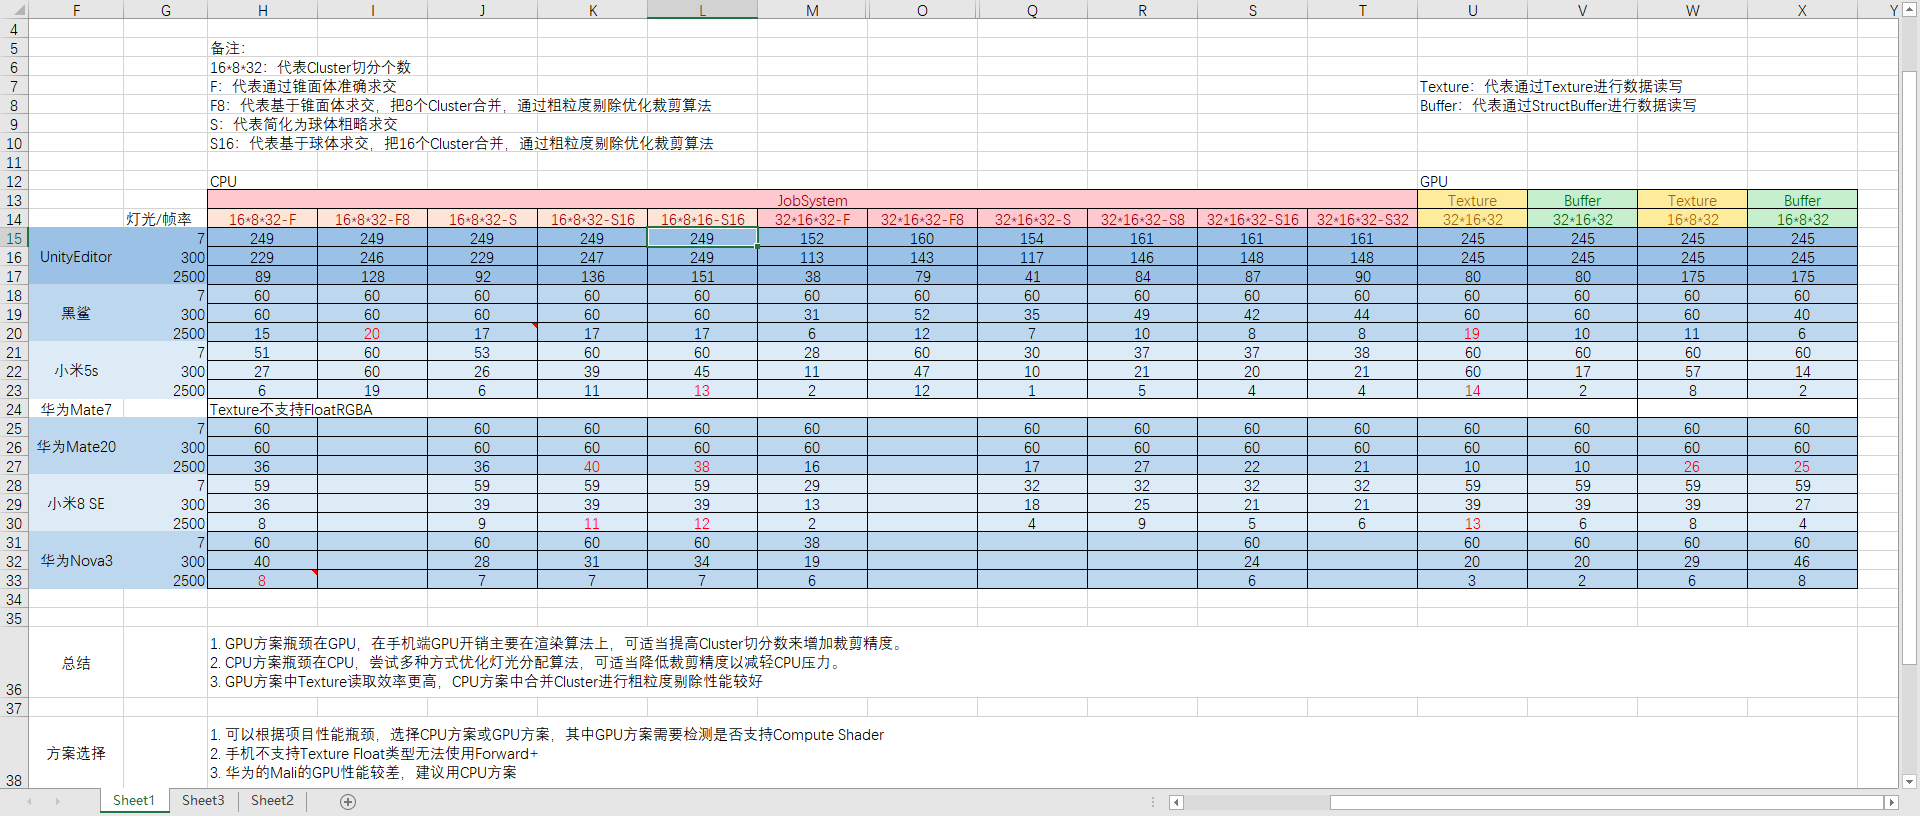Select the 总结 label cell
This screenshot has width=1920, height=816.
[76, 662]
